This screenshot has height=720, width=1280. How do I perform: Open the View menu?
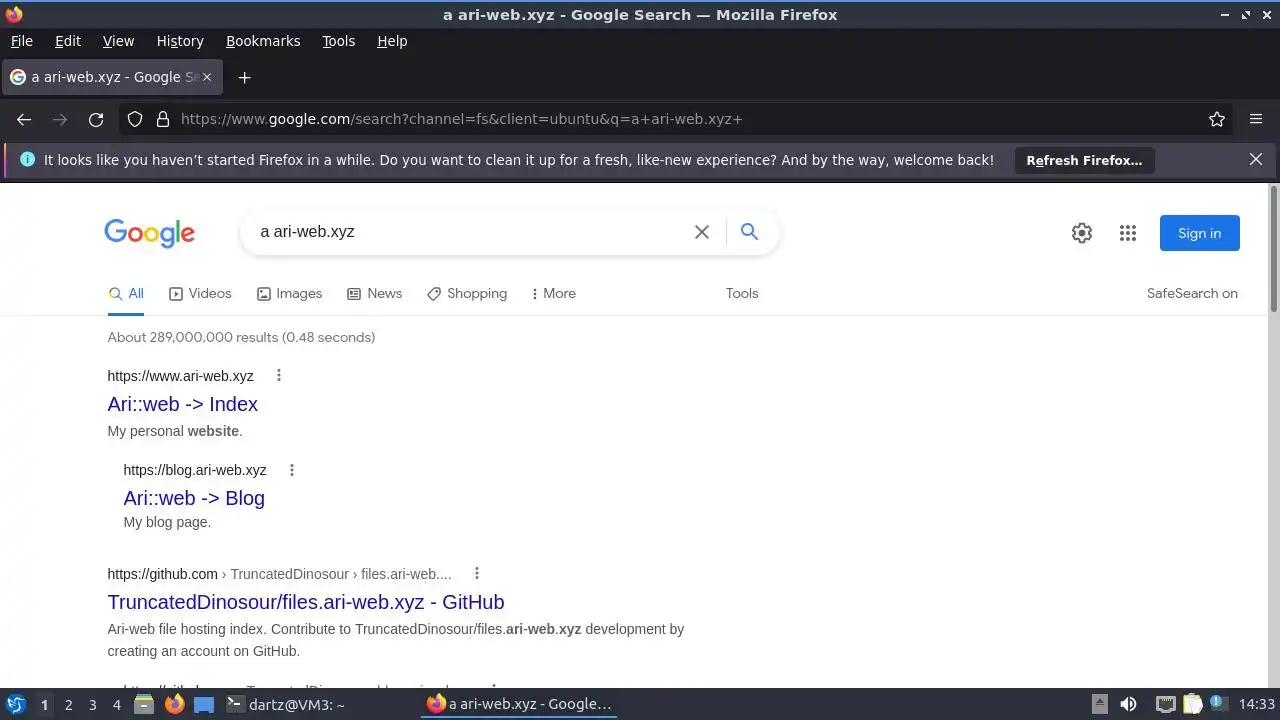pos(118,41)
